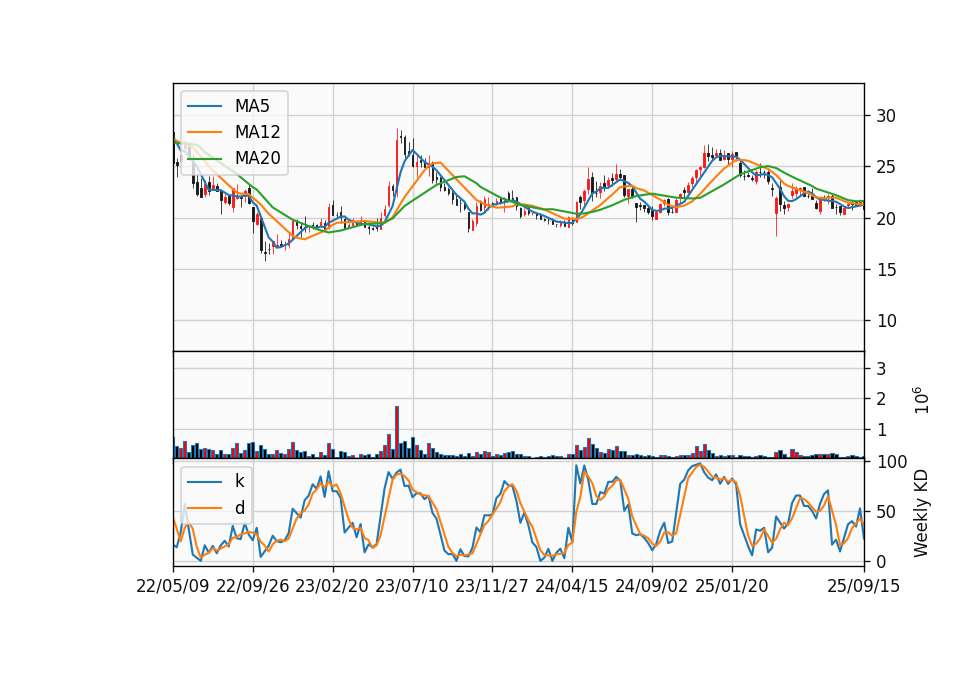Click the k legend entry
Screen dimensions: 960x690
tap(239, 481)
